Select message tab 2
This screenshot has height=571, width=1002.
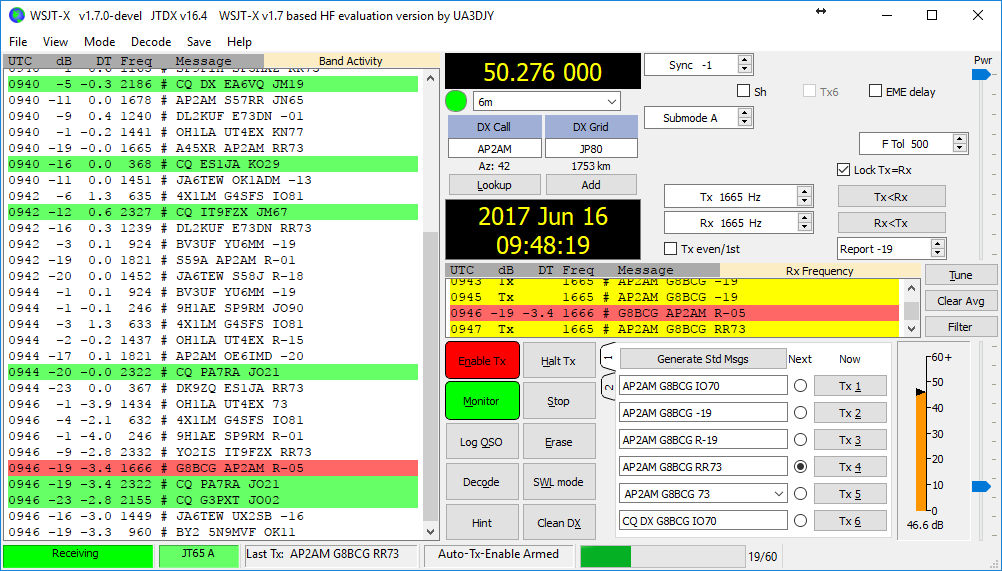coord(608,387)
